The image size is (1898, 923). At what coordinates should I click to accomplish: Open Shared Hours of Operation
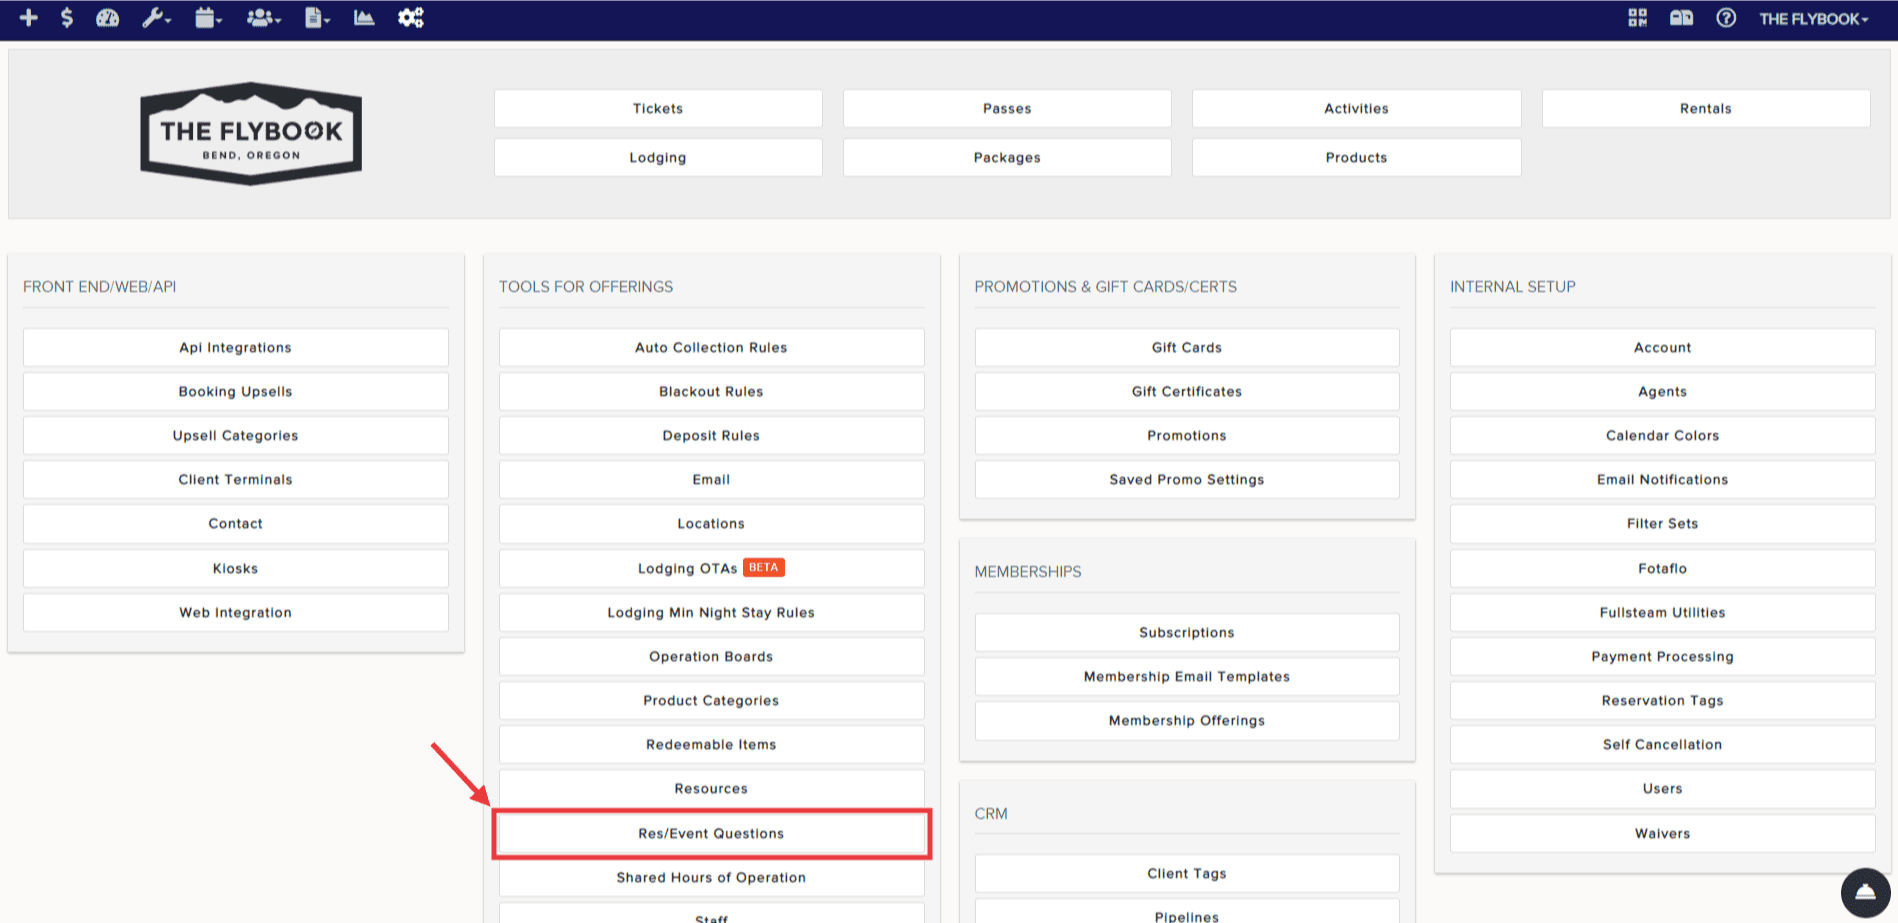pyautogui.click(x=711, y=878)
